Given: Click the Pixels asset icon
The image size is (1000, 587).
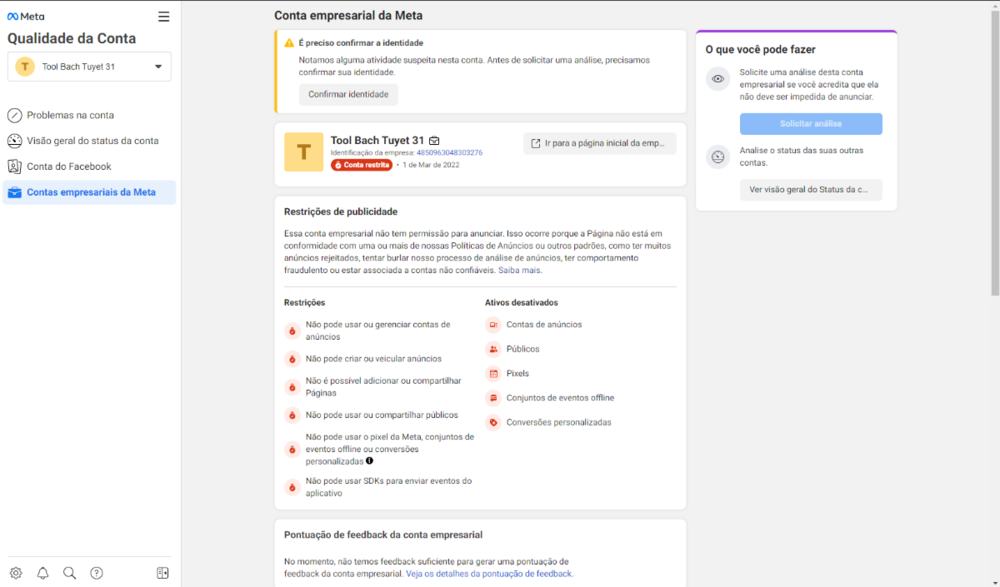Looking at the screenshot, I should coord(493,373).
